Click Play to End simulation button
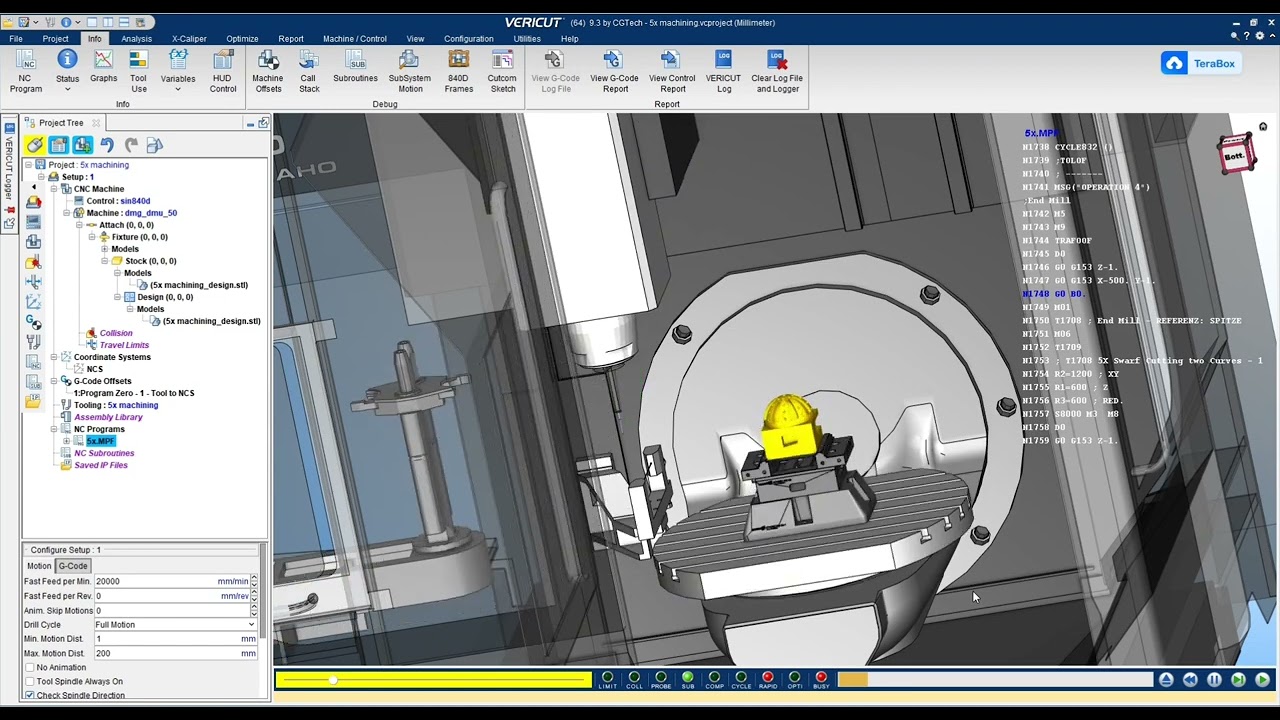Image resolution: width=1280 pixels, height=720 pixels. 1262,680
